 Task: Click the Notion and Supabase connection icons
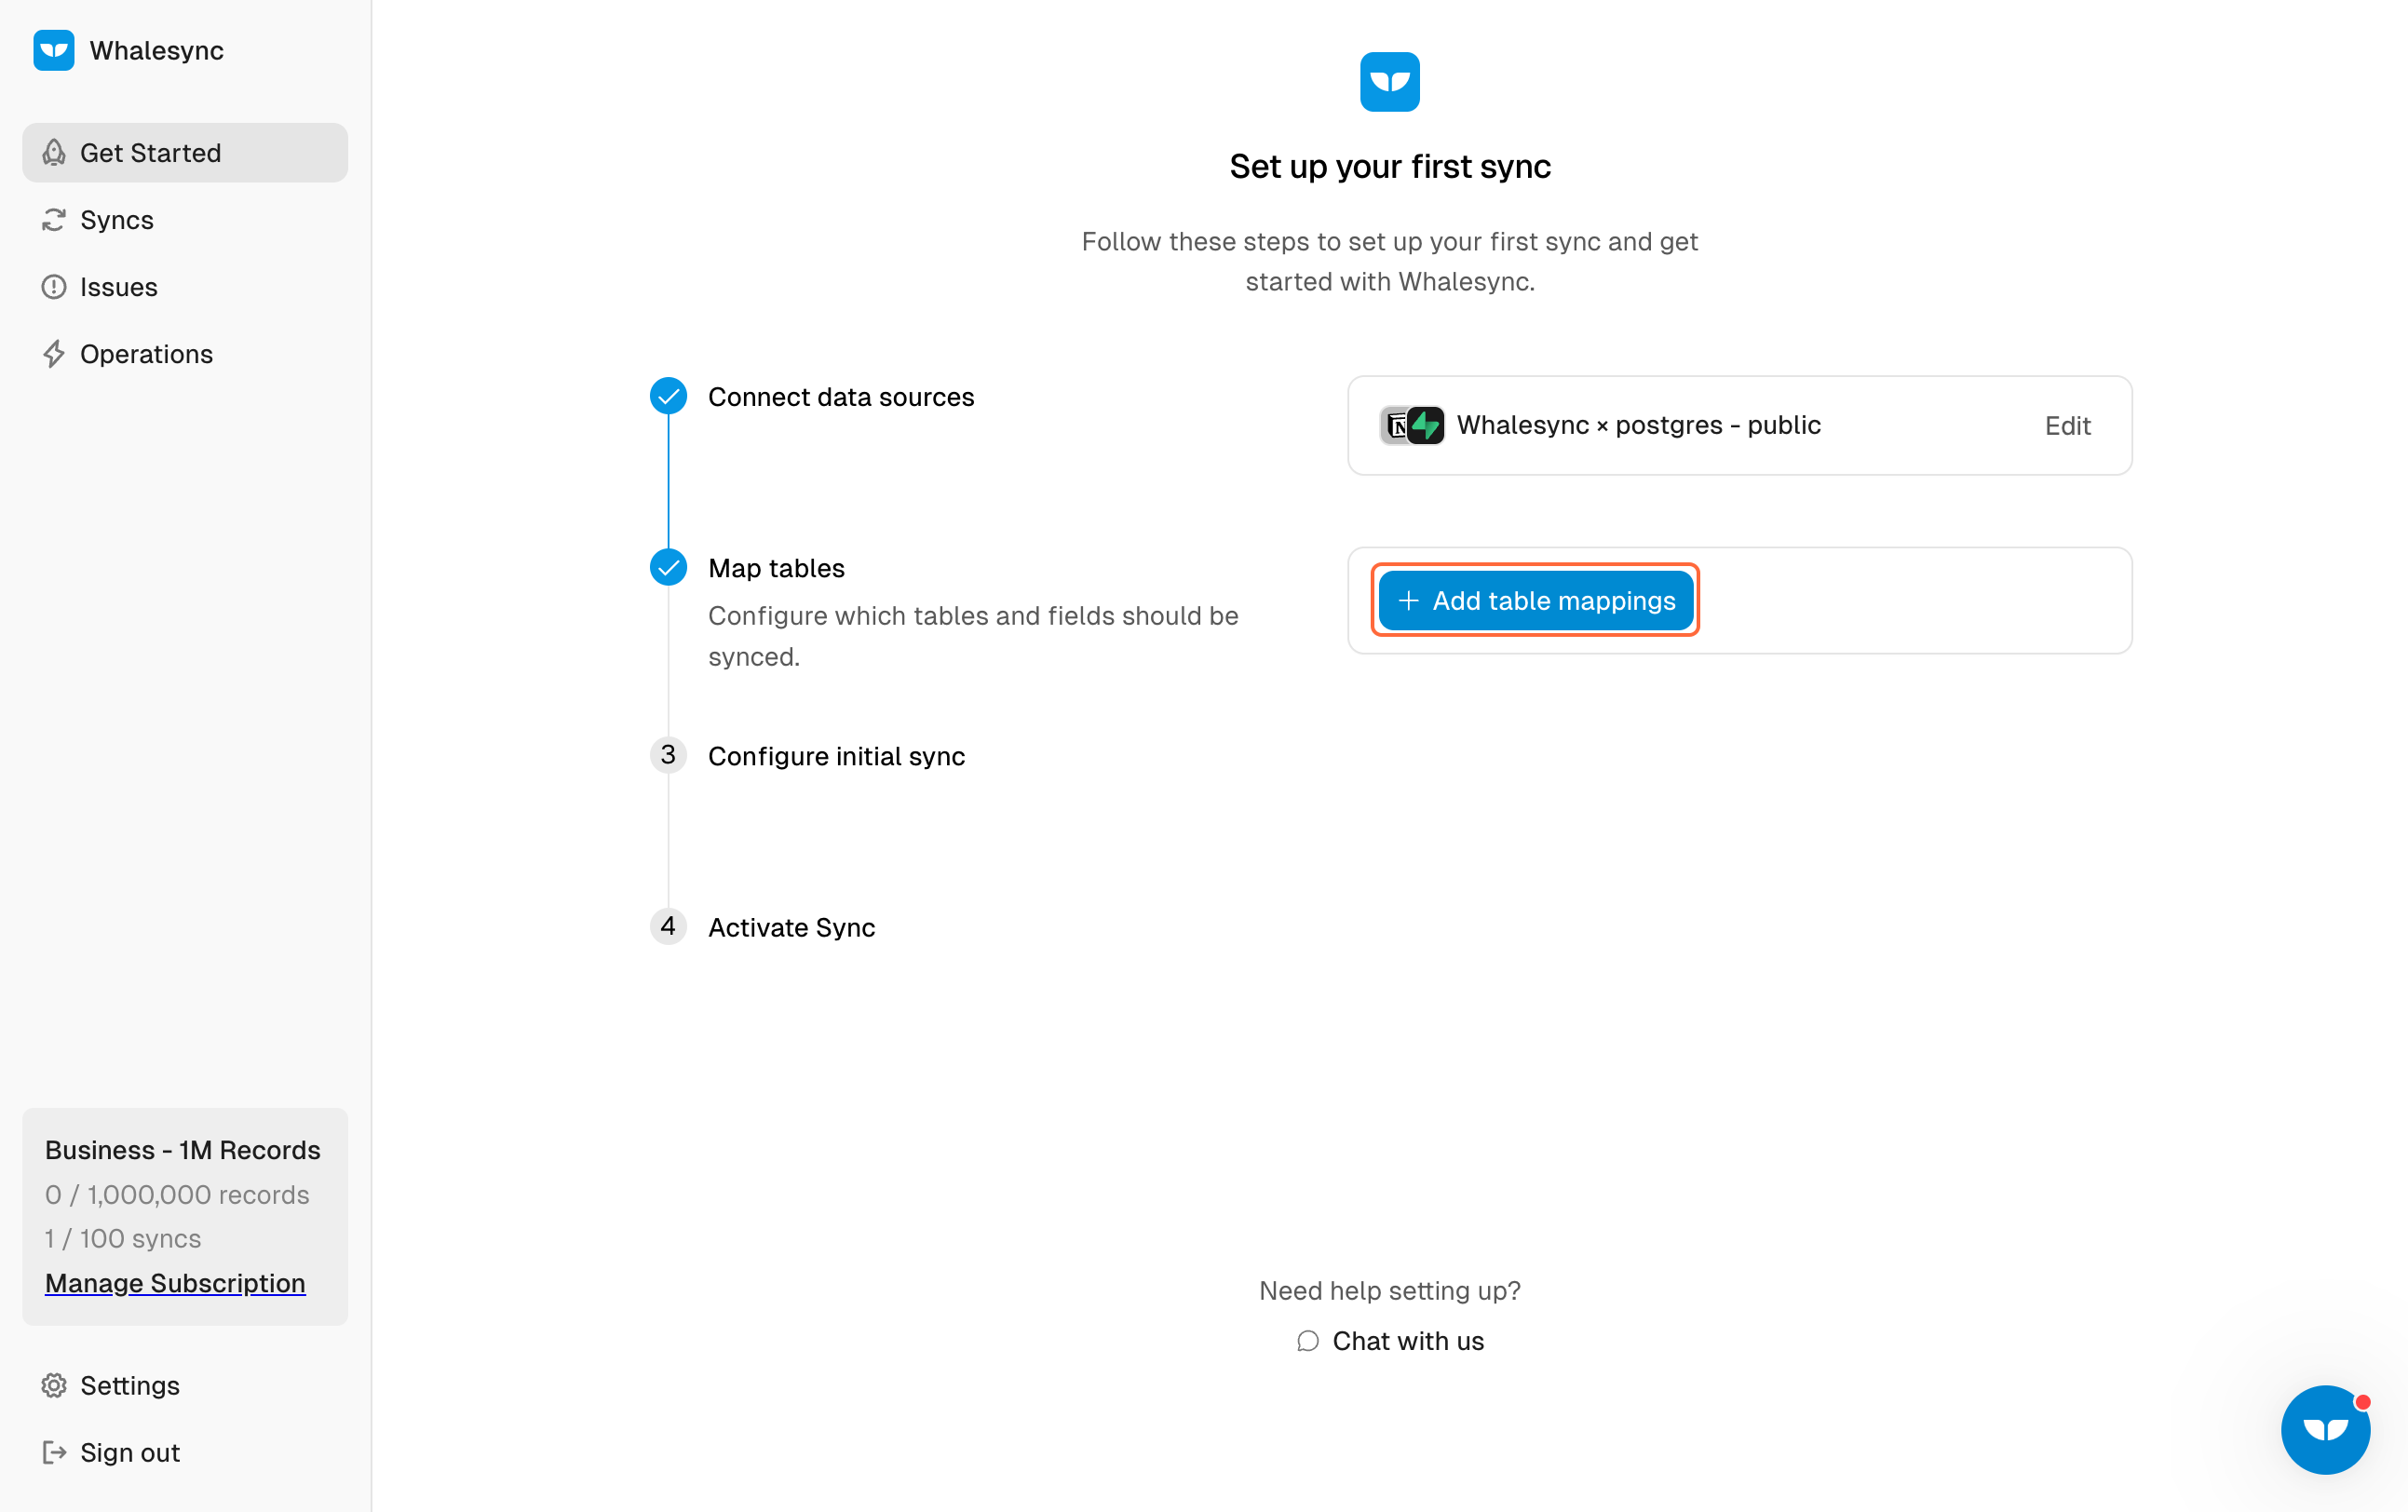pos(1411,425)
